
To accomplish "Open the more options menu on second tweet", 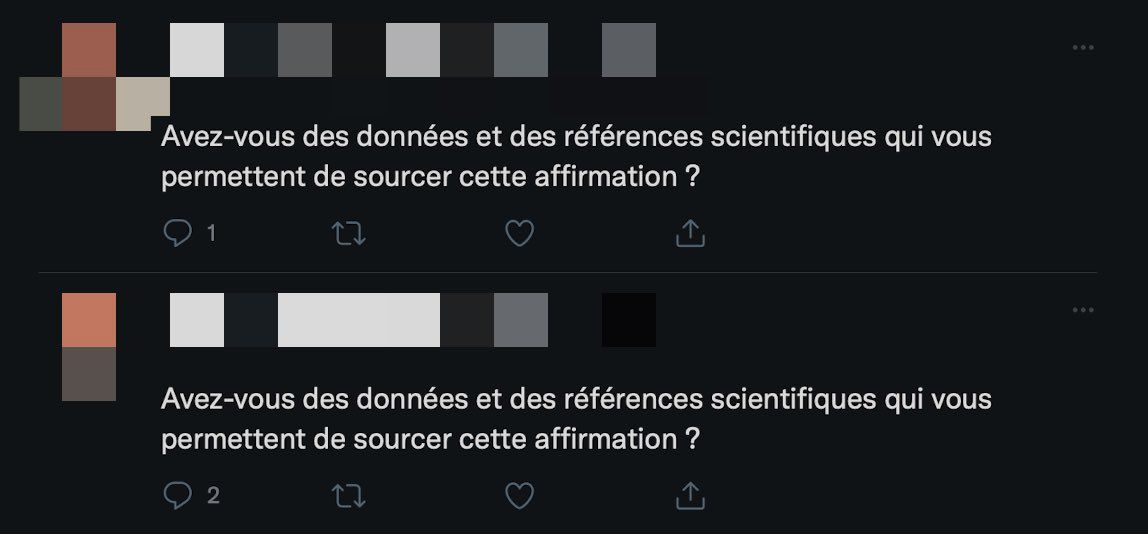I will 1083,311.
